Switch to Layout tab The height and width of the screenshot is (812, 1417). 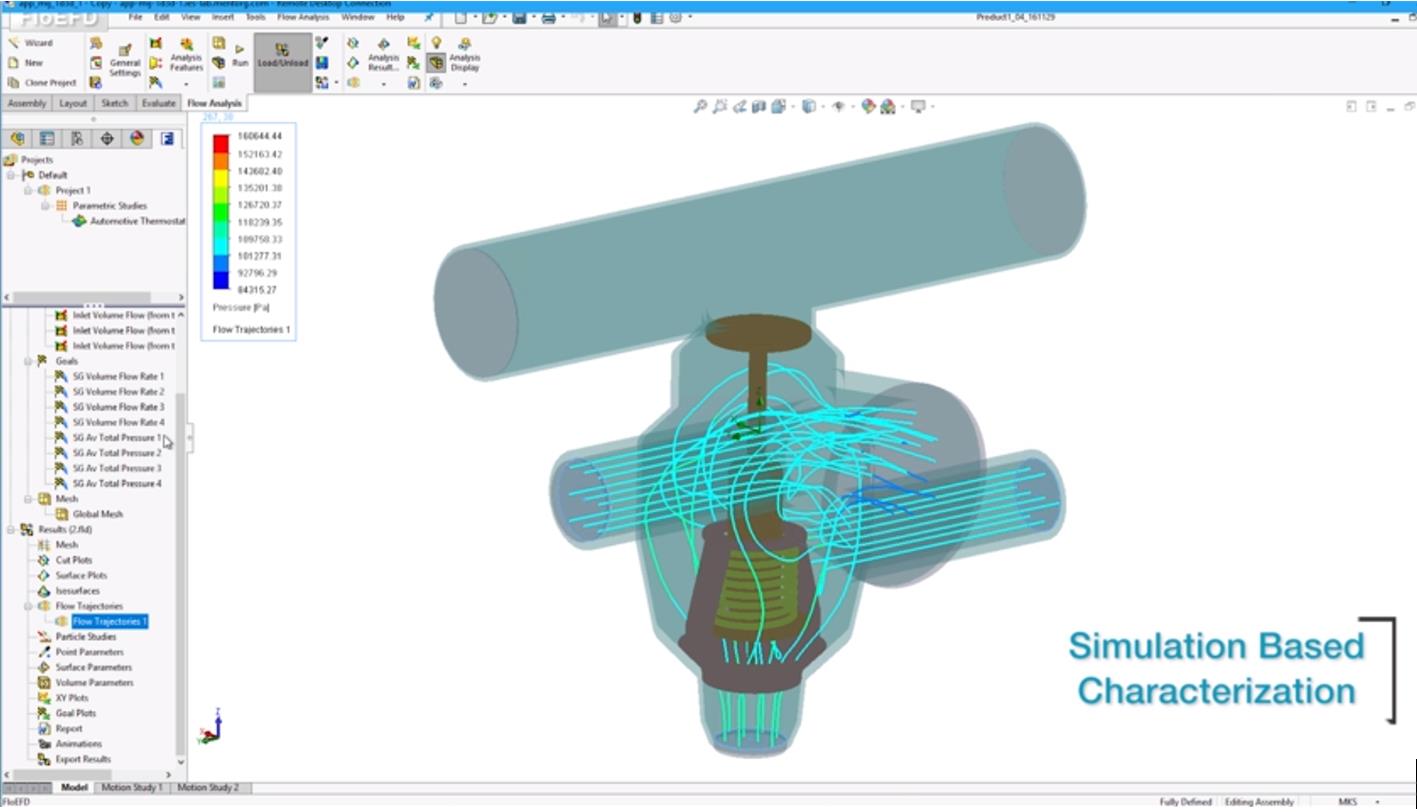(73, 103)
